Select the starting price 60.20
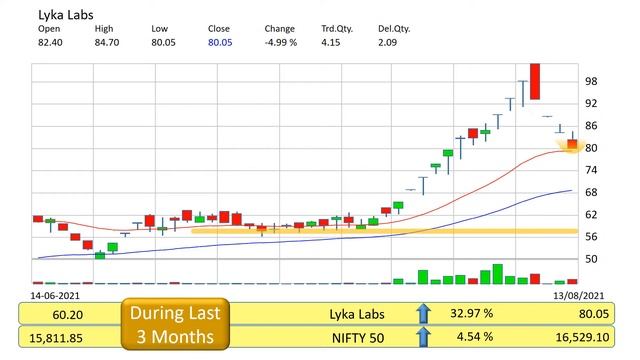The height and width of the screenshot is (360, 640). click(x=68, y=315)
